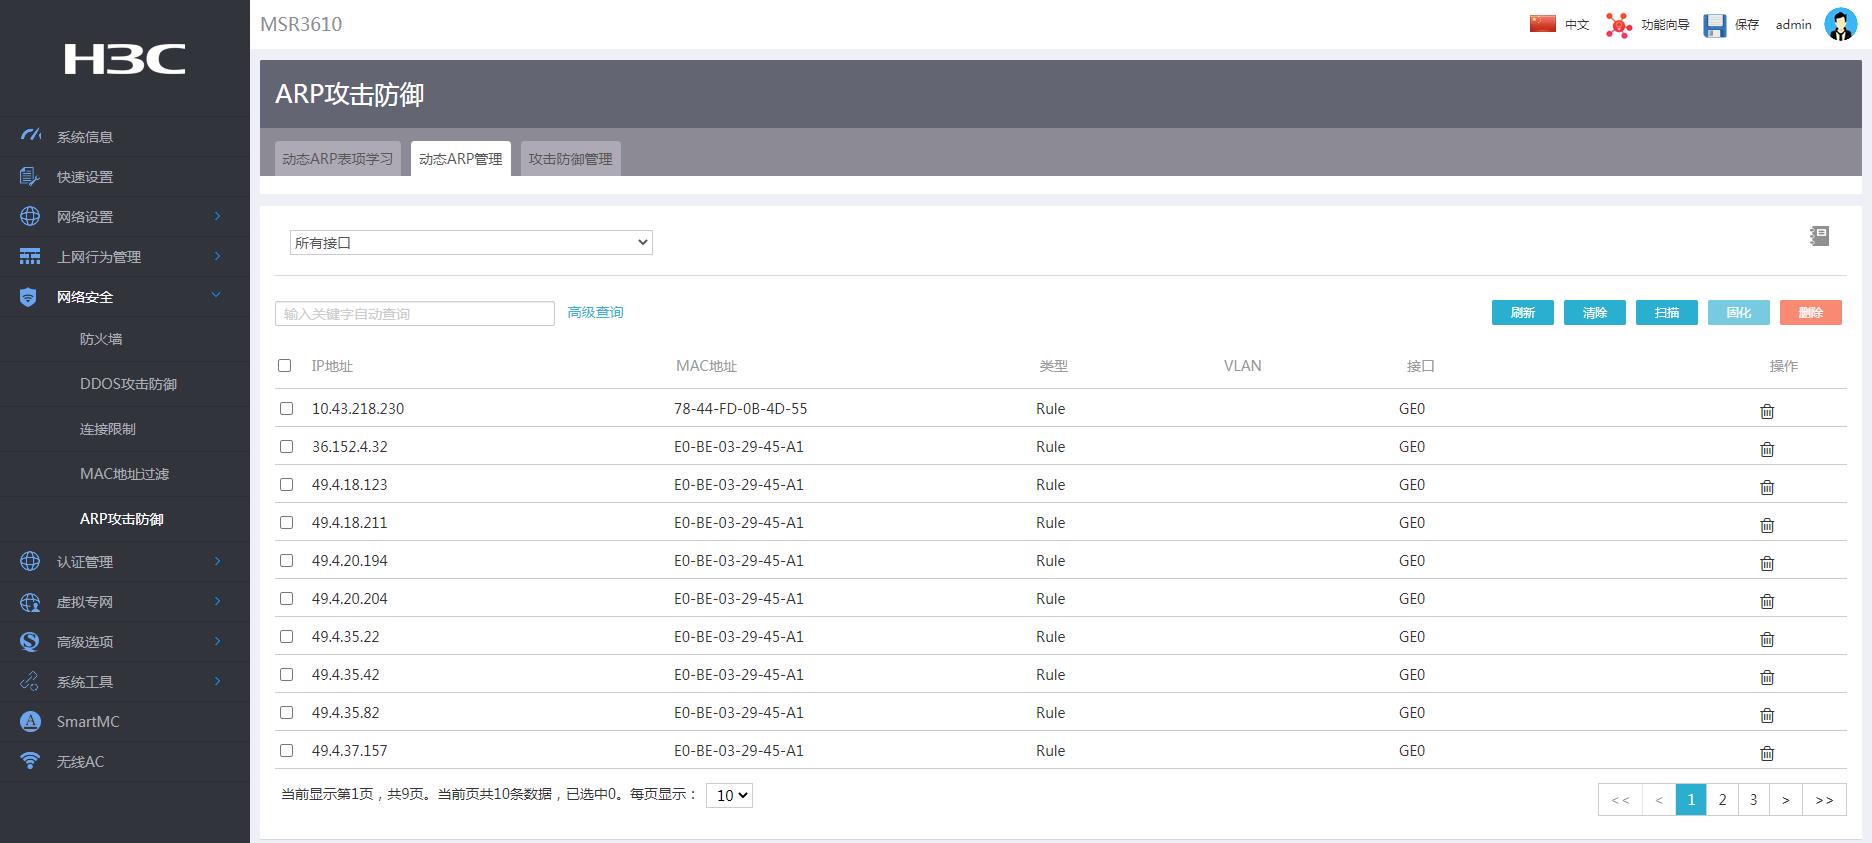Click the red 删除 delete button
This screenshot has height=843, width=1872.
1811,312
